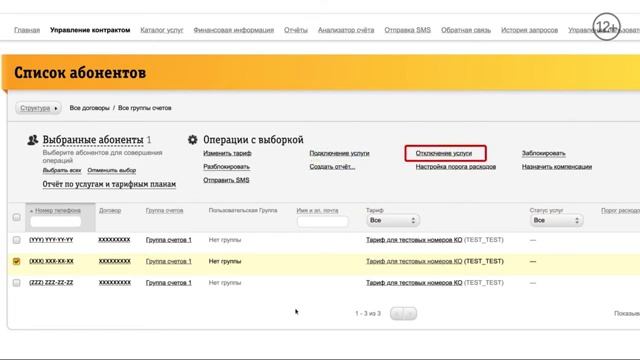This screenshot has height=360, width=640.
Task: Open contract link in (XXX) row
Action: point(114,261)
